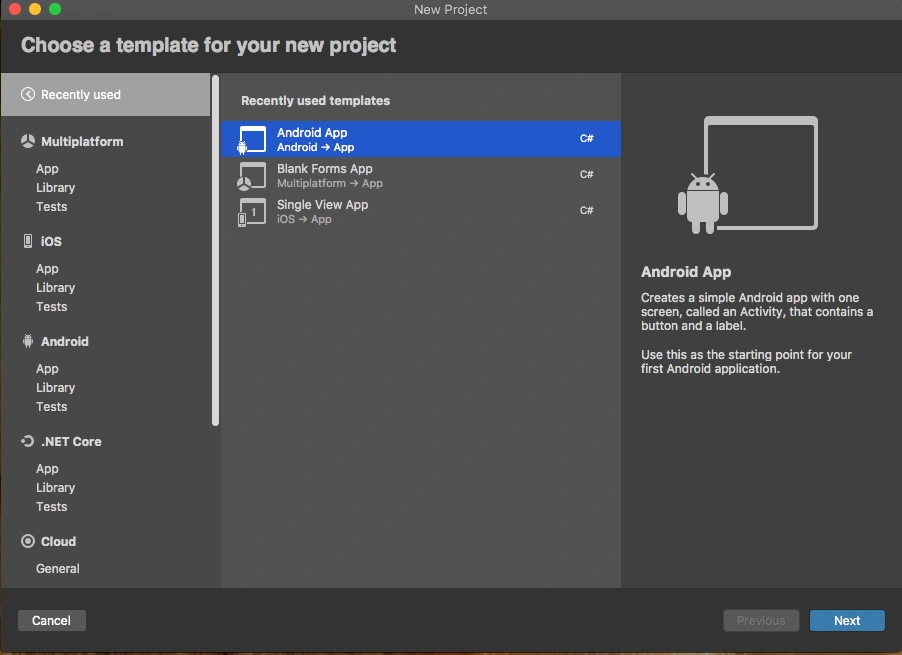
Task: Open Library under Android
Action: [55, 388]
